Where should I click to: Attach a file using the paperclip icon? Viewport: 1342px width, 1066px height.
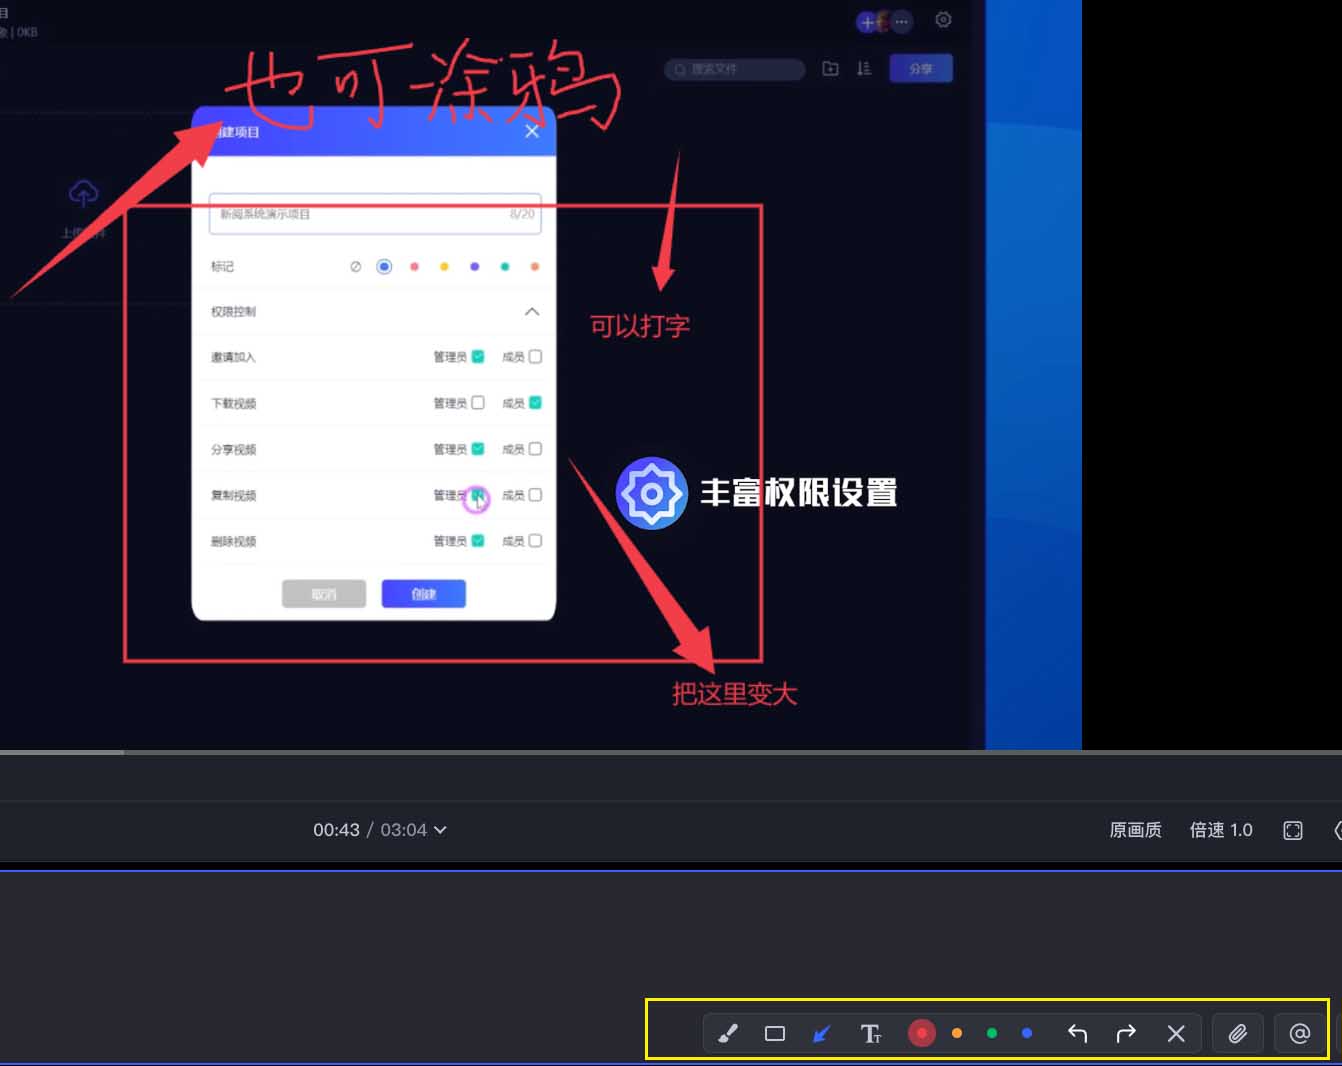1238,1033
